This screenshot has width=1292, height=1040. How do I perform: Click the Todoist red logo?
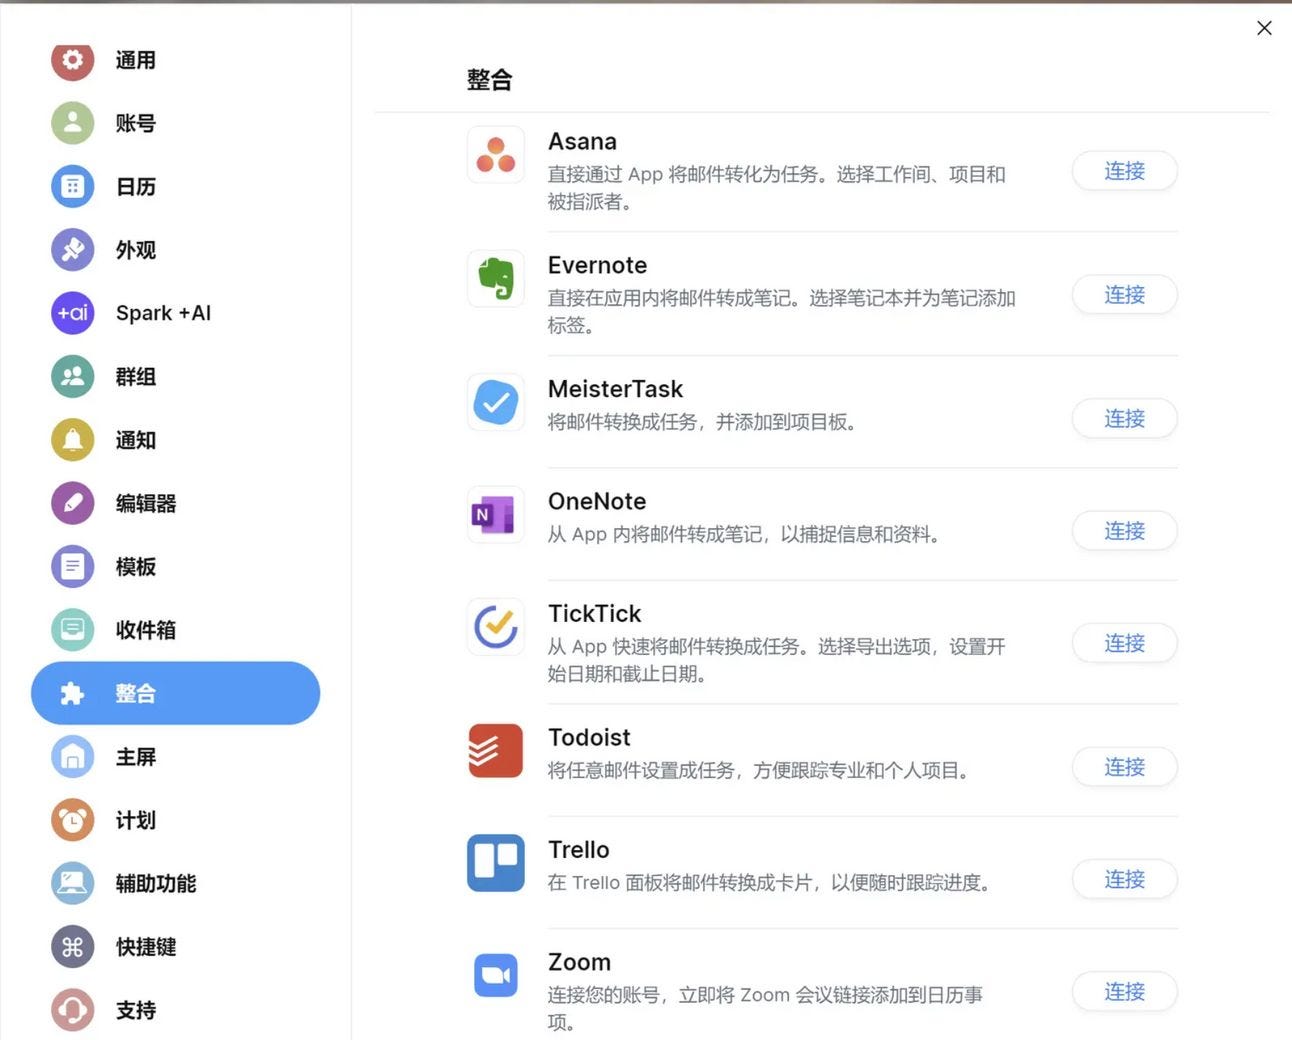point(496,751)
